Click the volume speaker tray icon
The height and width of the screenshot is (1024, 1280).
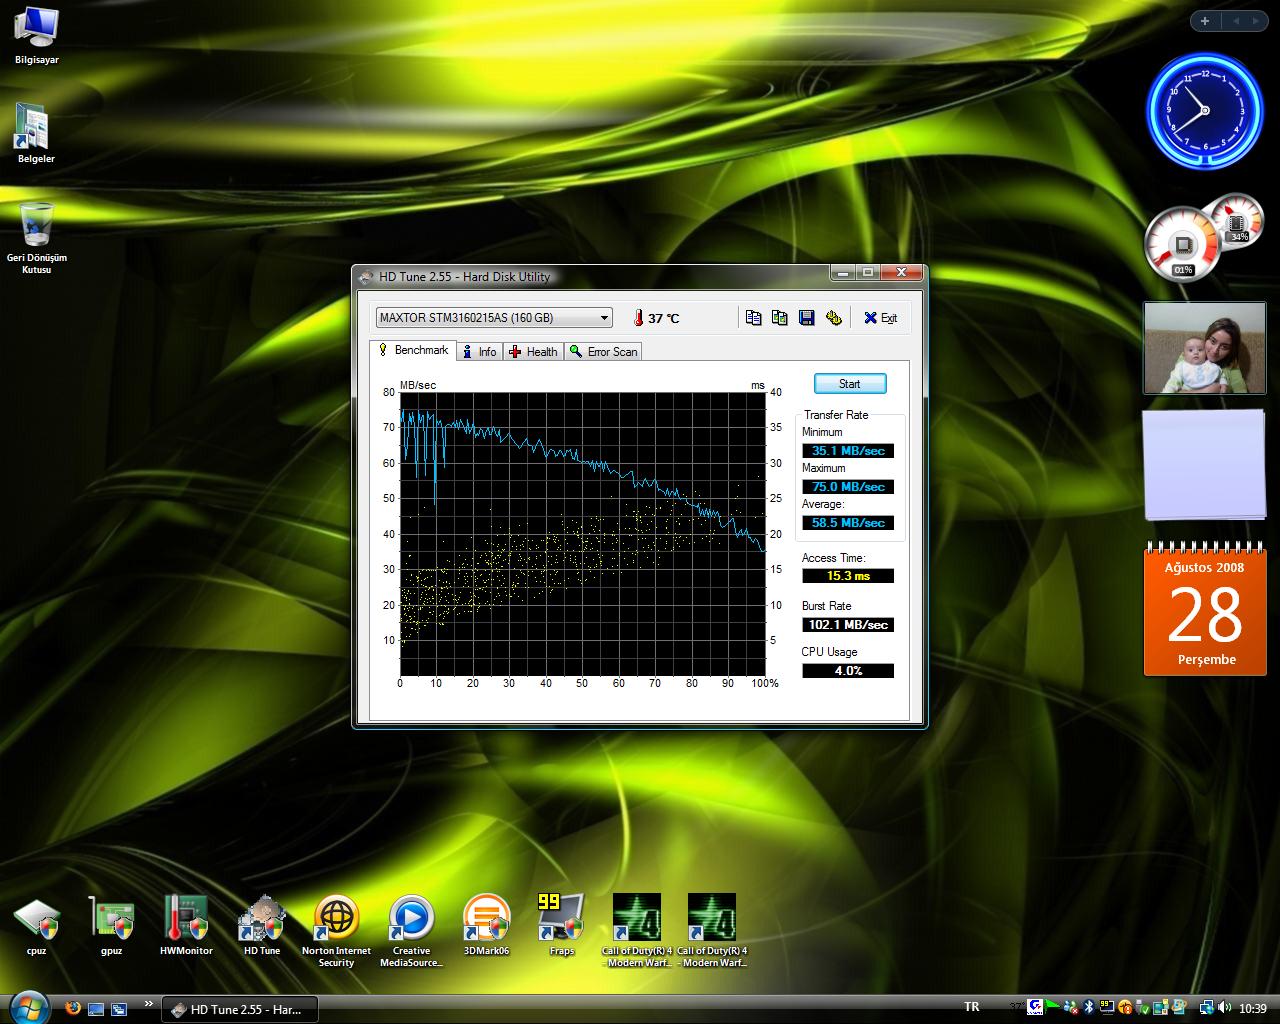coord(1224,1008)
